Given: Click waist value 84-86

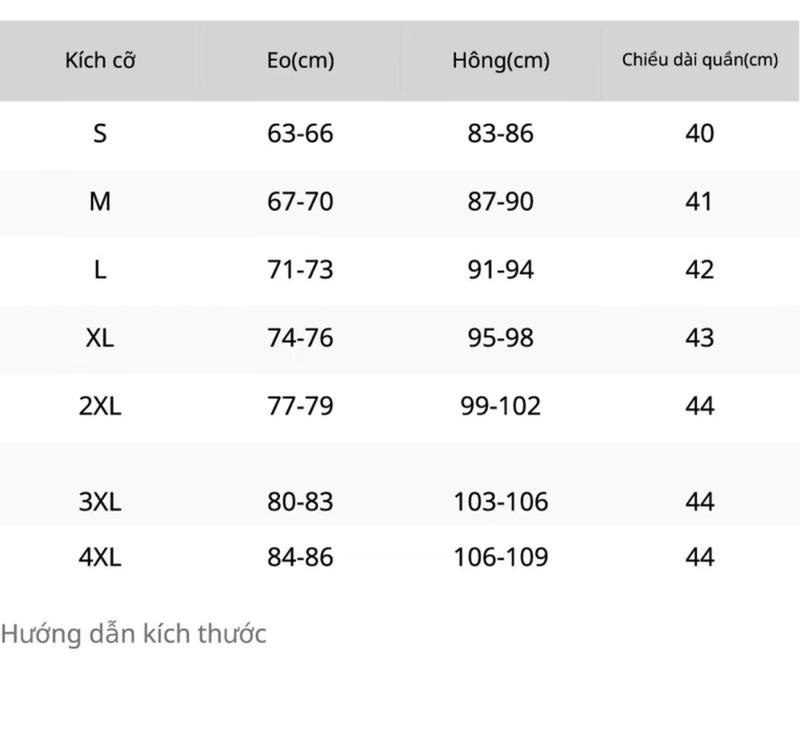Looking at the screenshot, I should point(300,556).
